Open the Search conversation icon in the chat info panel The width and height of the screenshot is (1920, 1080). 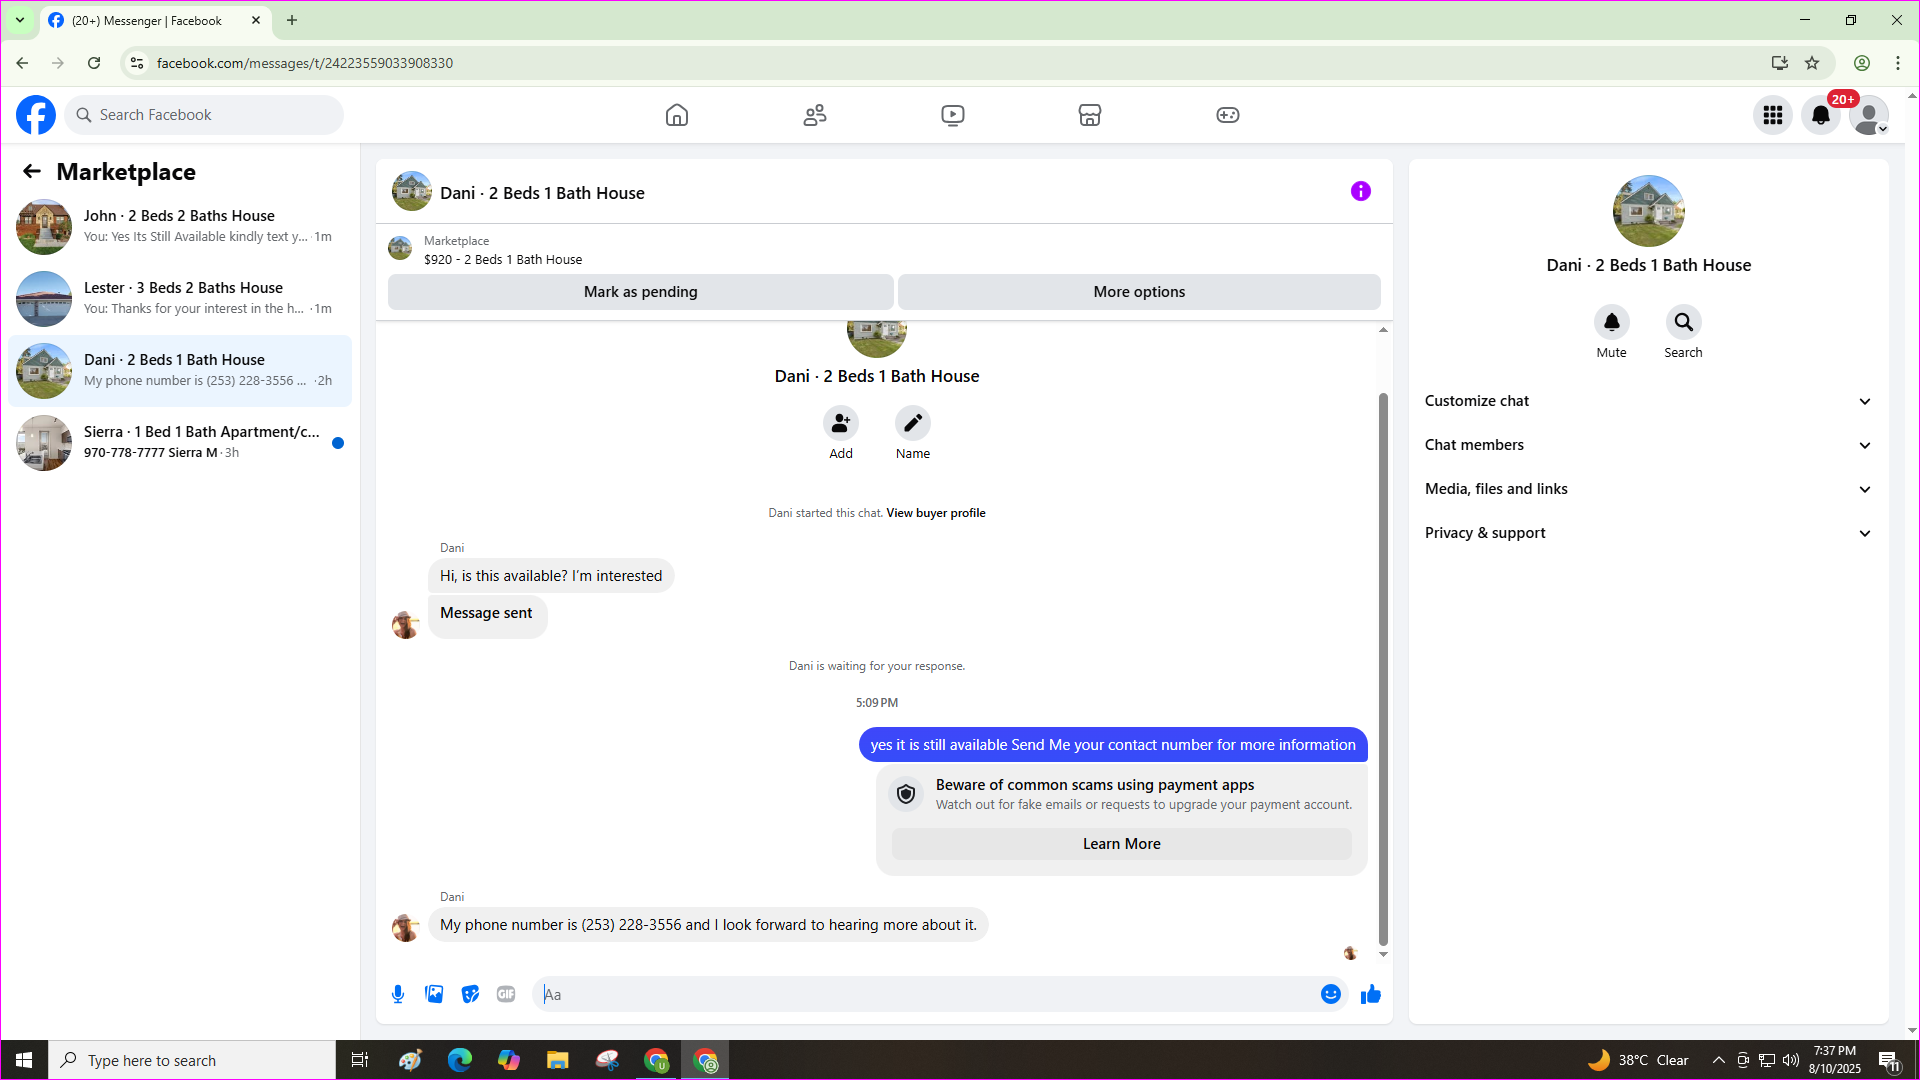click(x=1683, y=323)
